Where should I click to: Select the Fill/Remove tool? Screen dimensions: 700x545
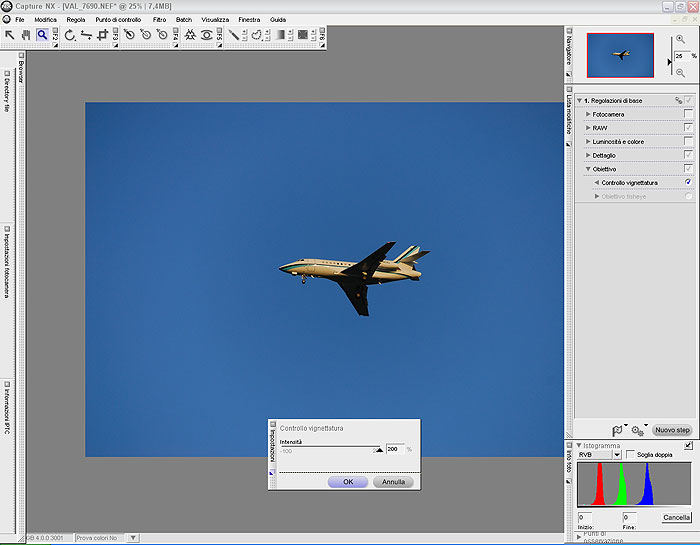click(x=303, y=35)
